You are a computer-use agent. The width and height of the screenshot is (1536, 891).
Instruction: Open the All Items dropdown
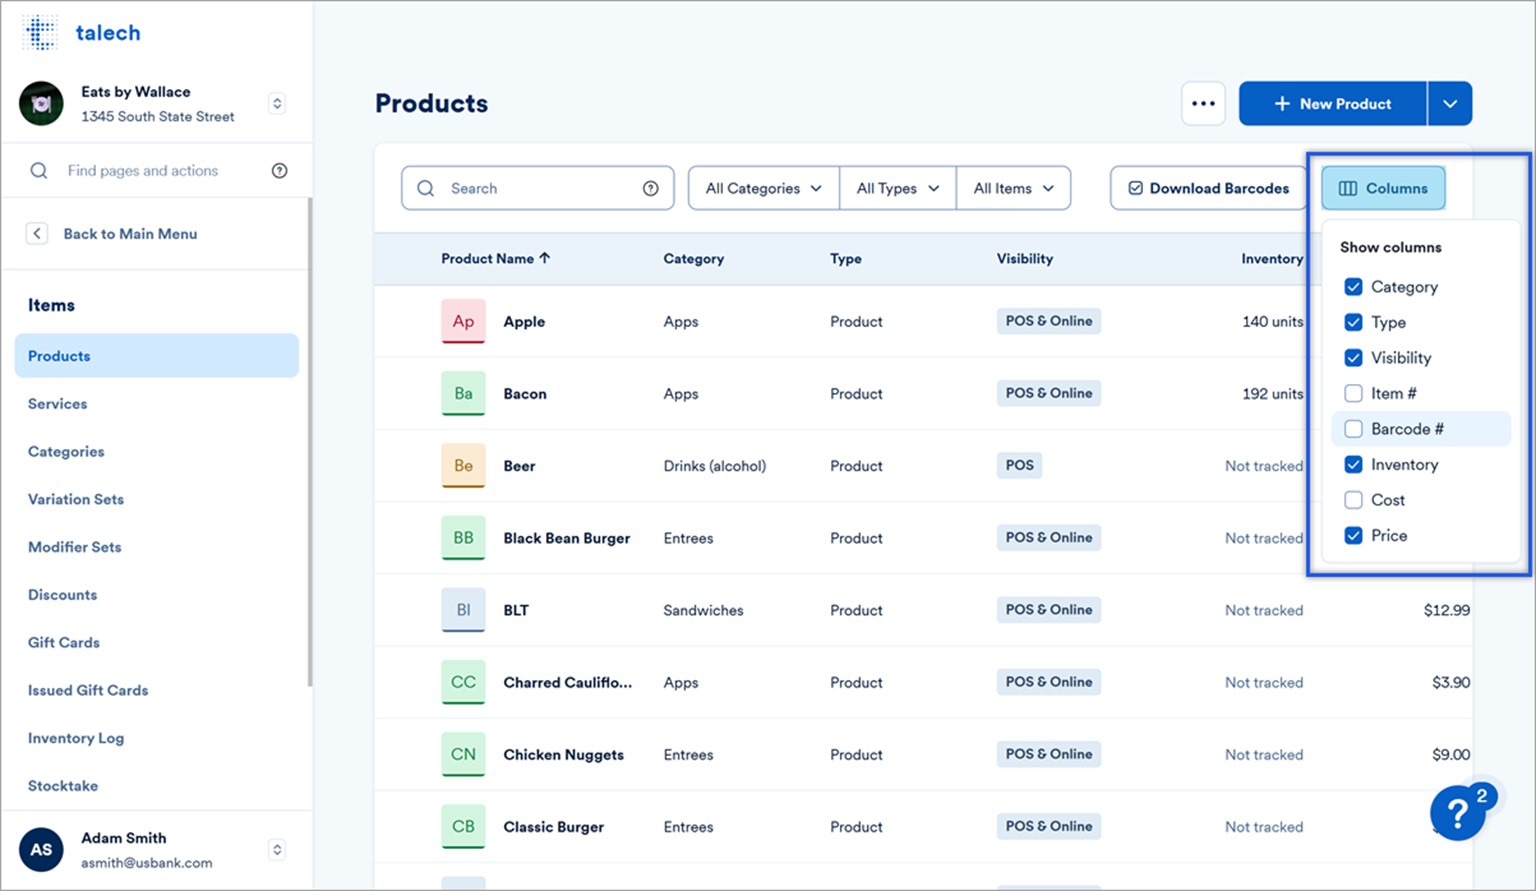(1014, 188)
